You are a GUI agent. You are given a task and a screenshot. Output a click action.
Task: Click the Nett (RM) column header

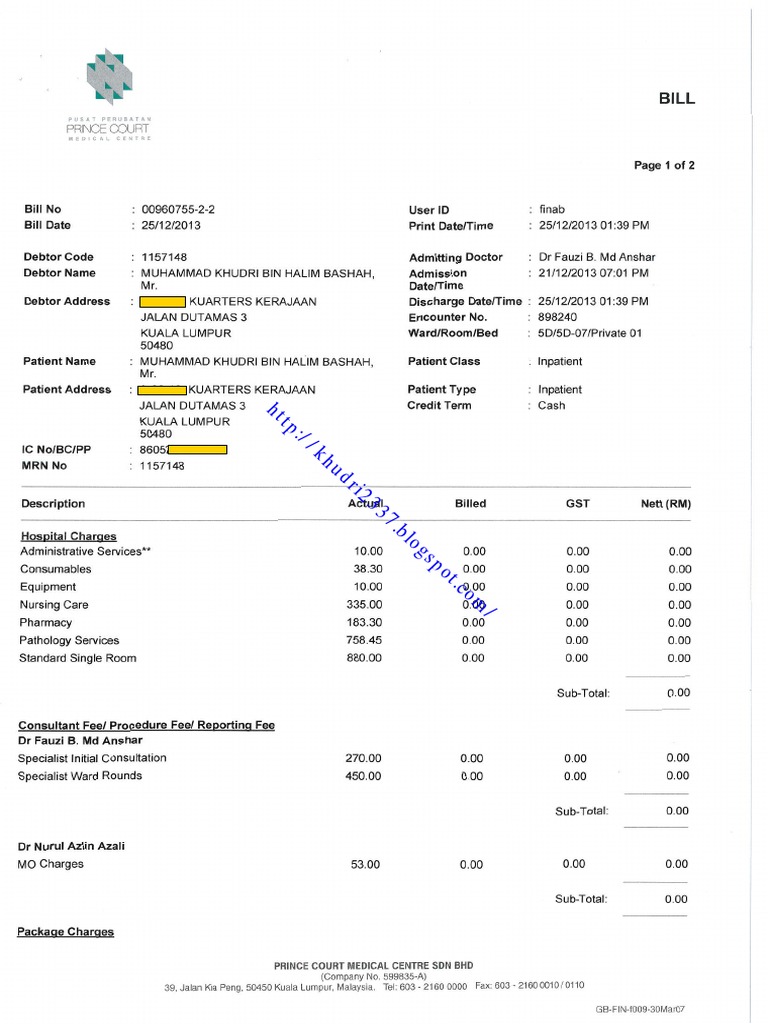coord(665,504)
